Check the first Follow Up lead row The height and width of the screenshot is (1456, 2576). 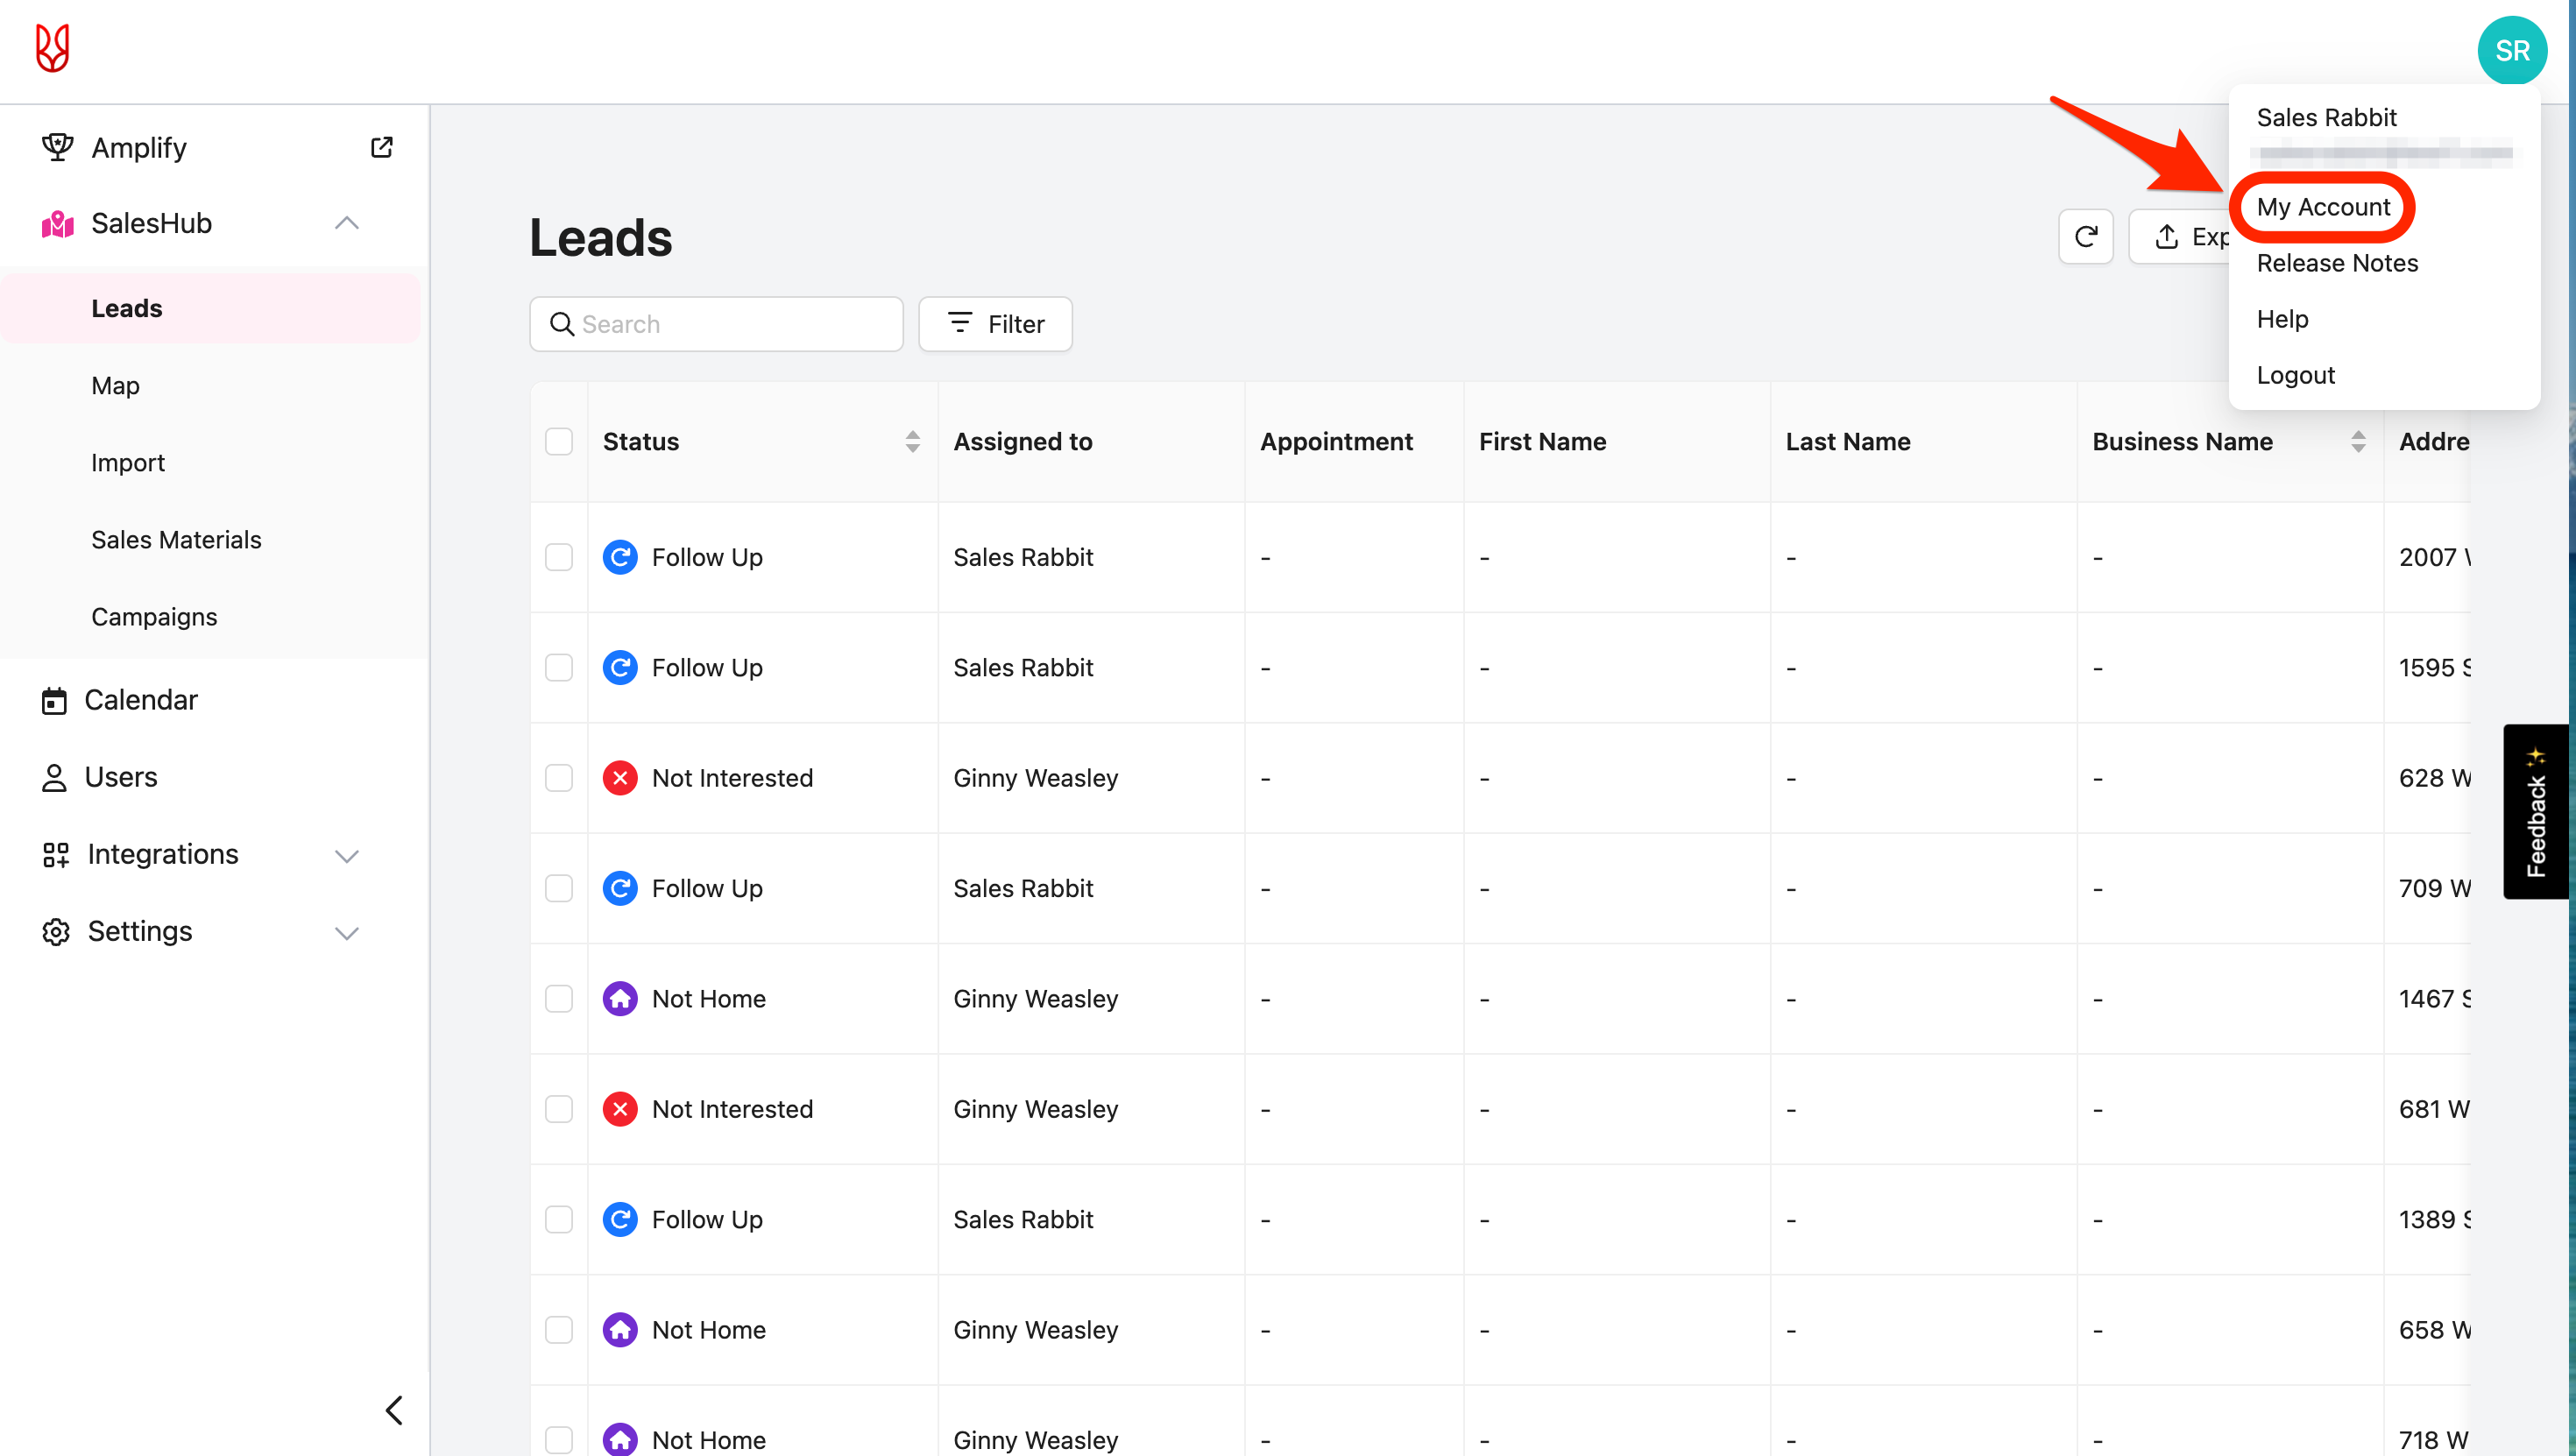tap(559, 557)
